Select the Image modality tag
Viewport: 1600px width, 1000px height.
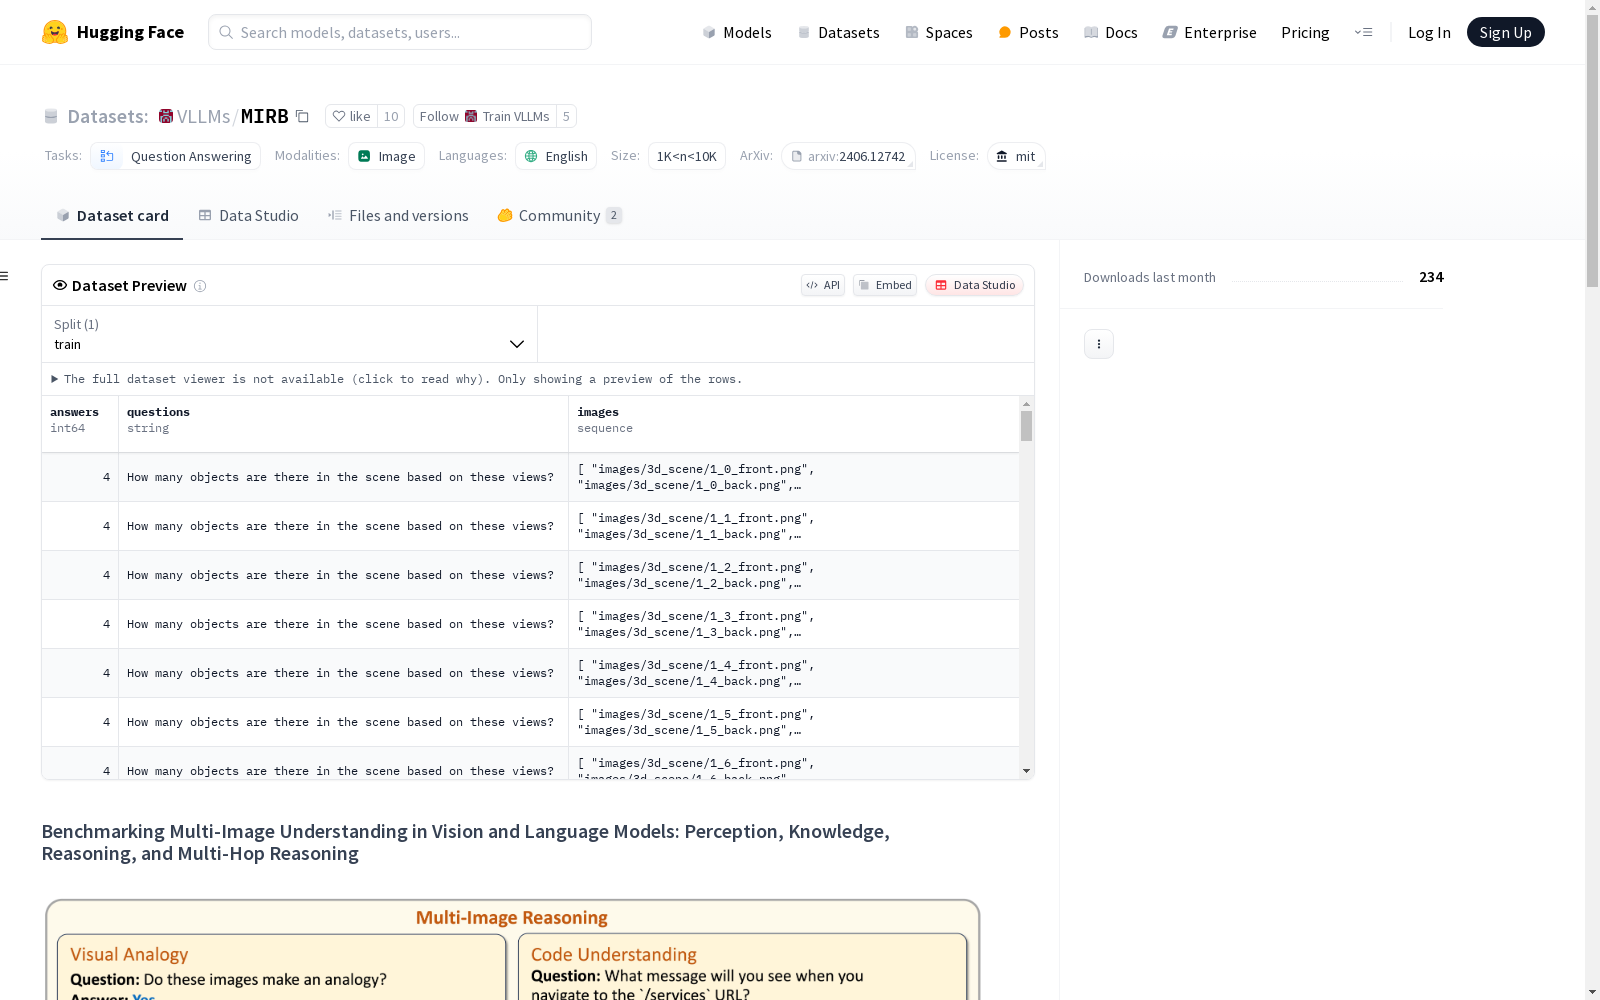[387, 156]
